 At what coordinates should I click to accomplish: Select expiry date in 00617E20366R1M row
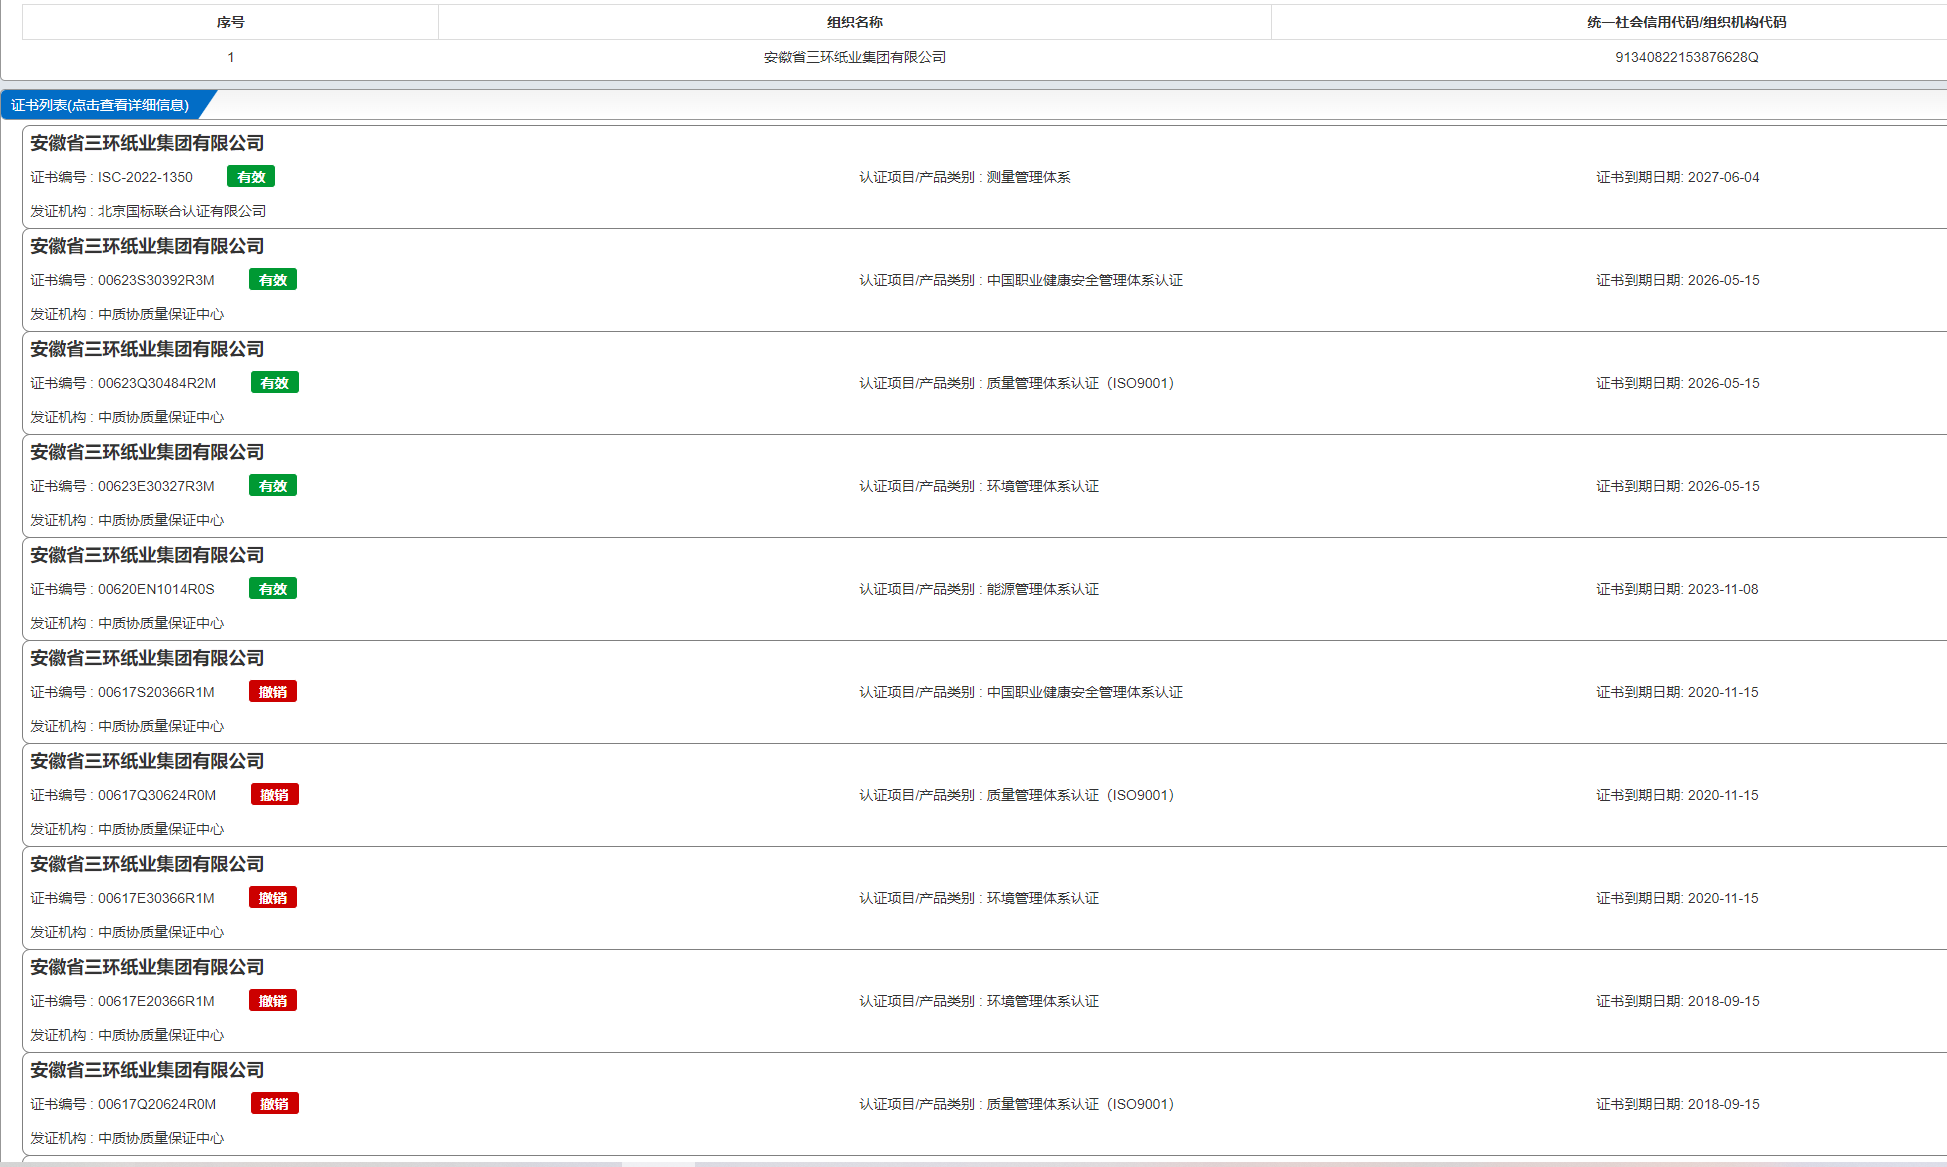(x=1723, y=1001)
